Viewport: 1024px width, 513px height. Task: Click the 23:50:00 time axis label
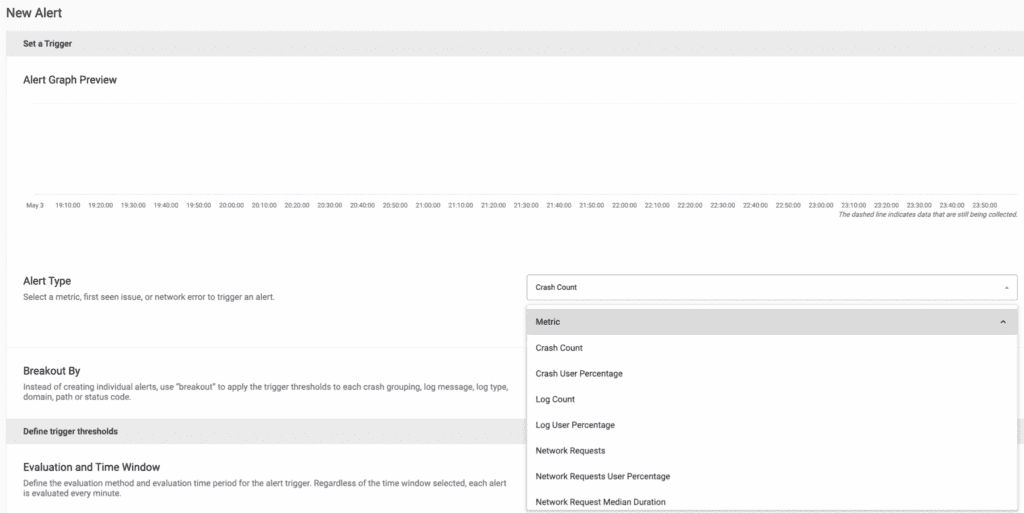pyautogui.click(x=985, y=205)
